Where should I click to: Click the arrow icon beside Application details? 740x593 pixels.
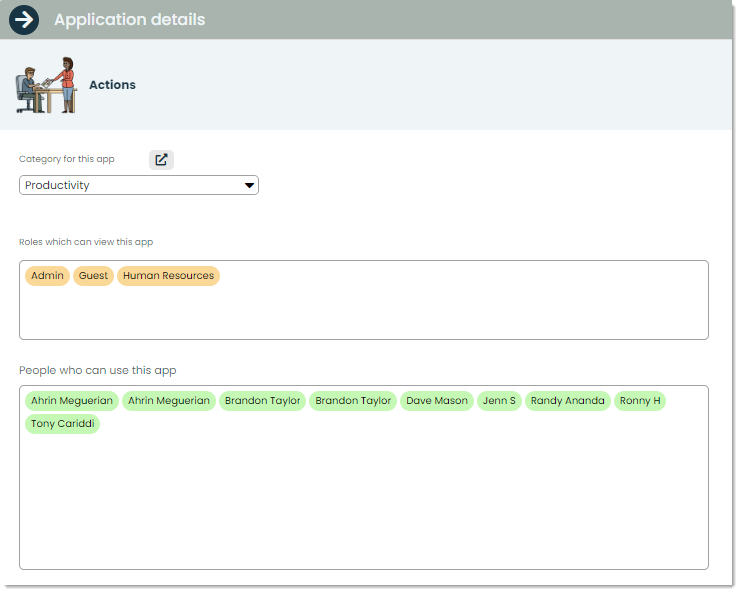point(24,20)
